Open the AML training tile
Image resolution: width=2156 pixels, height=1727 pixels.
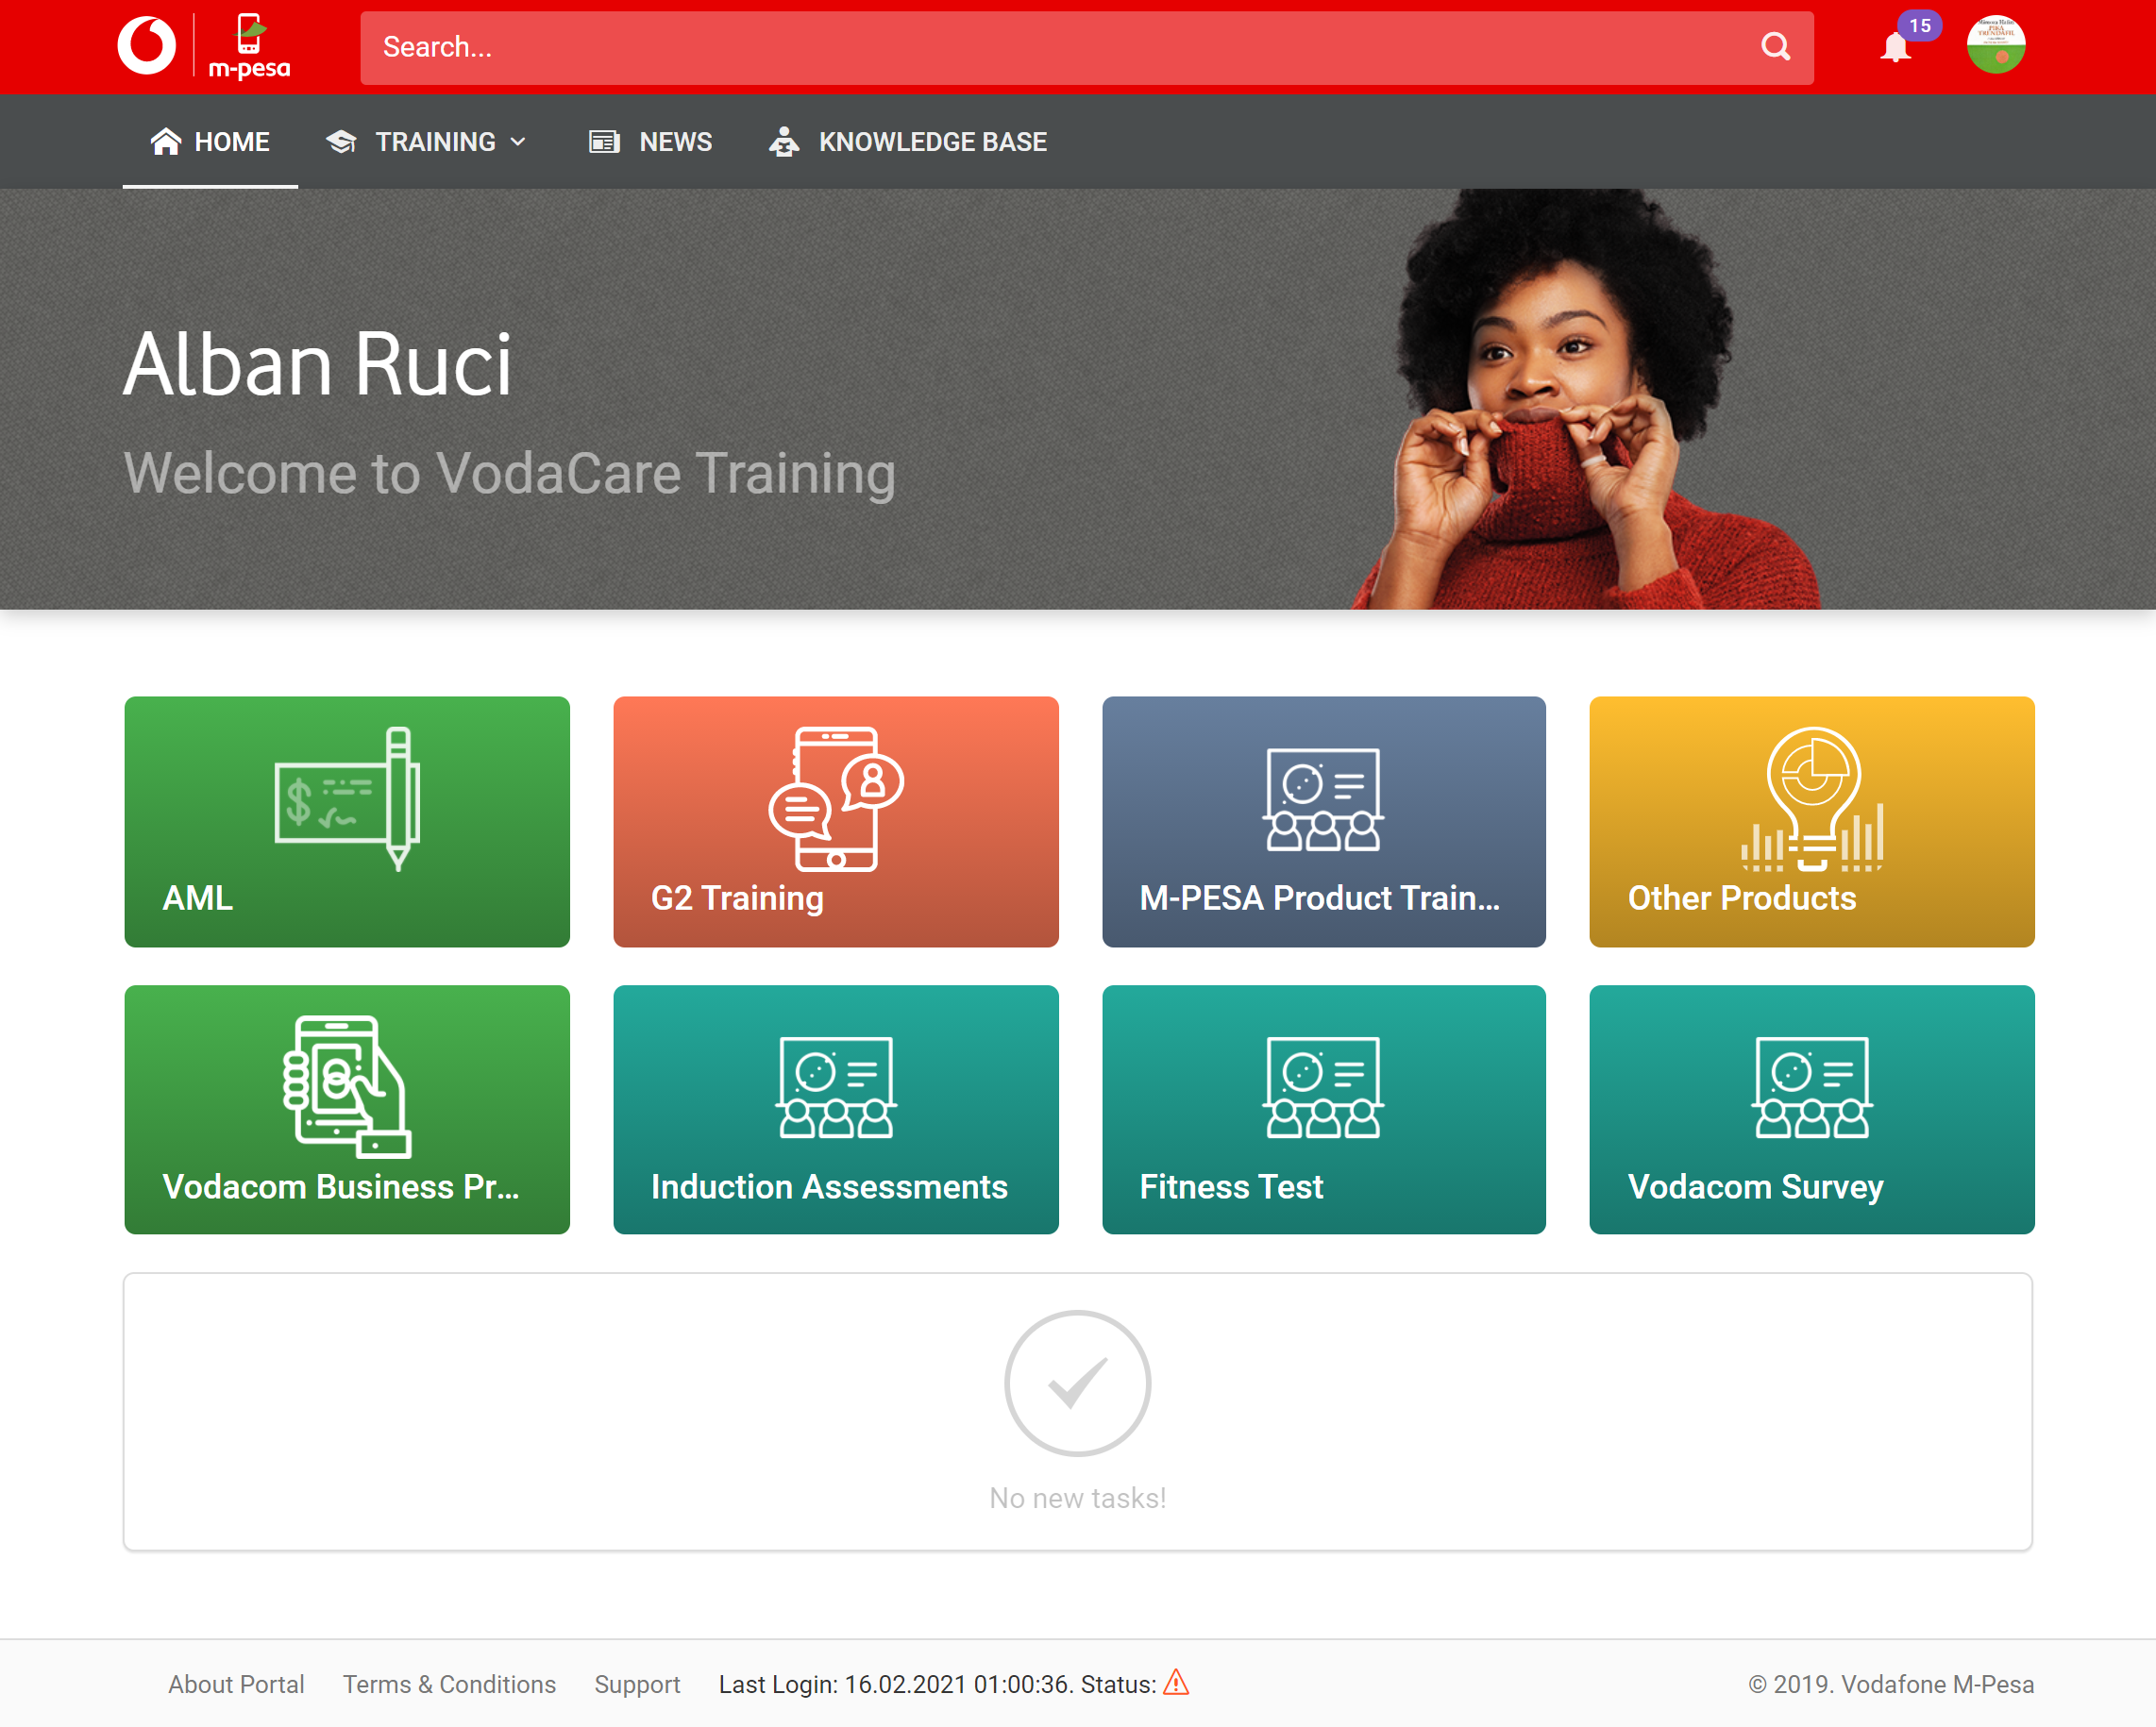tap(347, 821)
